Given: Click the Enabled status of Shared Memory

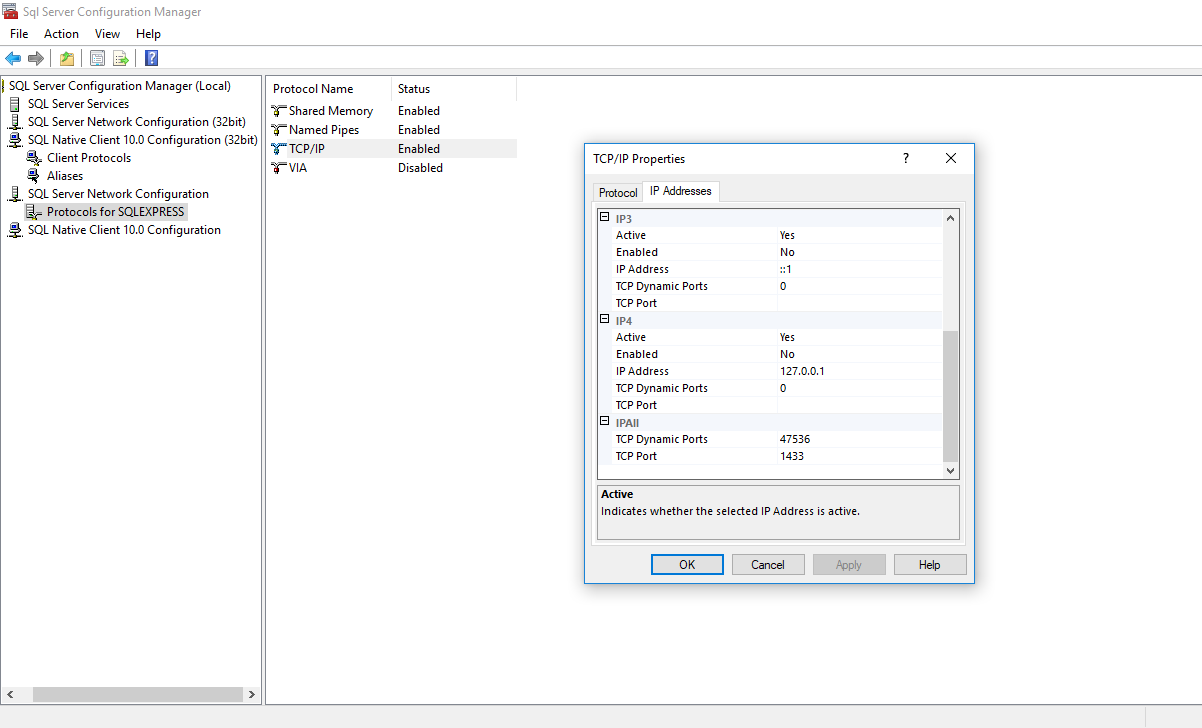Looking at the screenshot, I should coord(419,111).
